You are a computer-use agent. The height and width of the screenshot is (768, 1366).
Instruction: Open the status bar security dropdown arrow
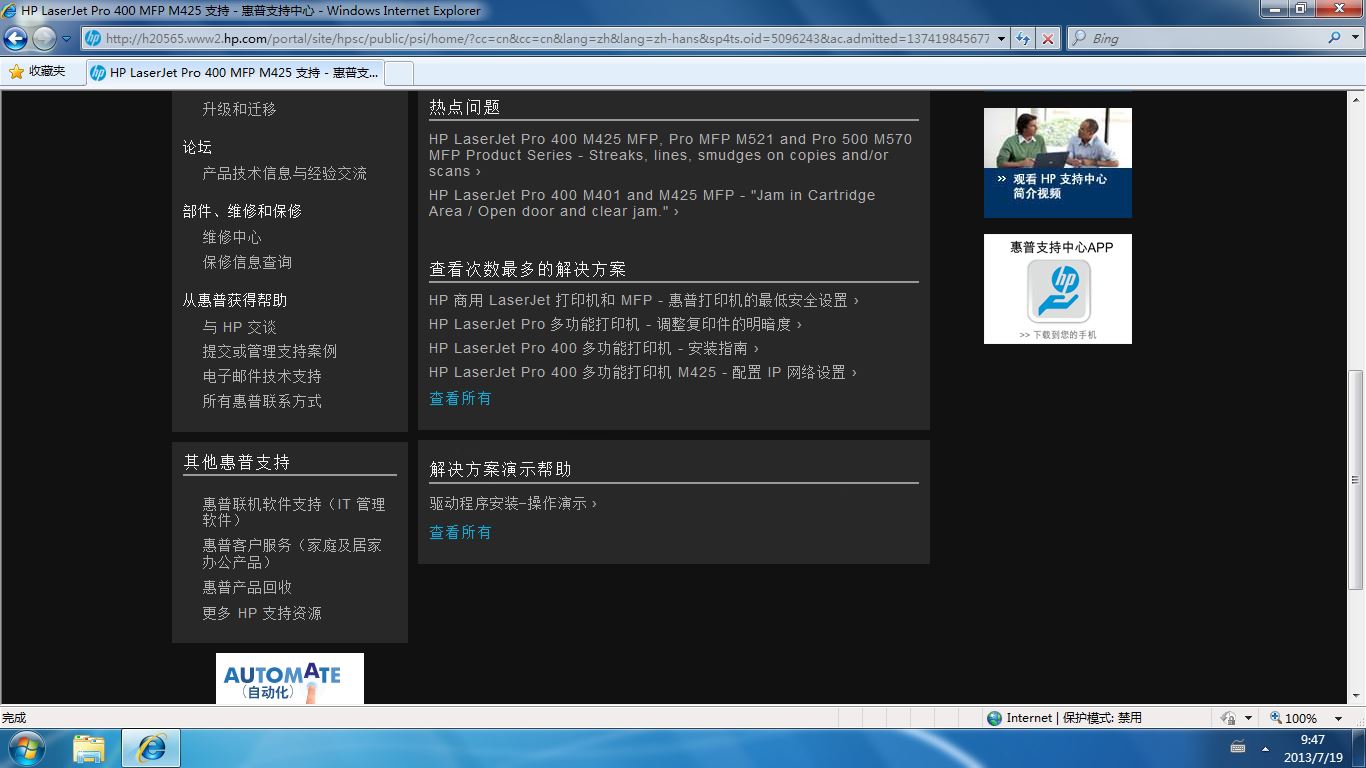pos(1248,718)
